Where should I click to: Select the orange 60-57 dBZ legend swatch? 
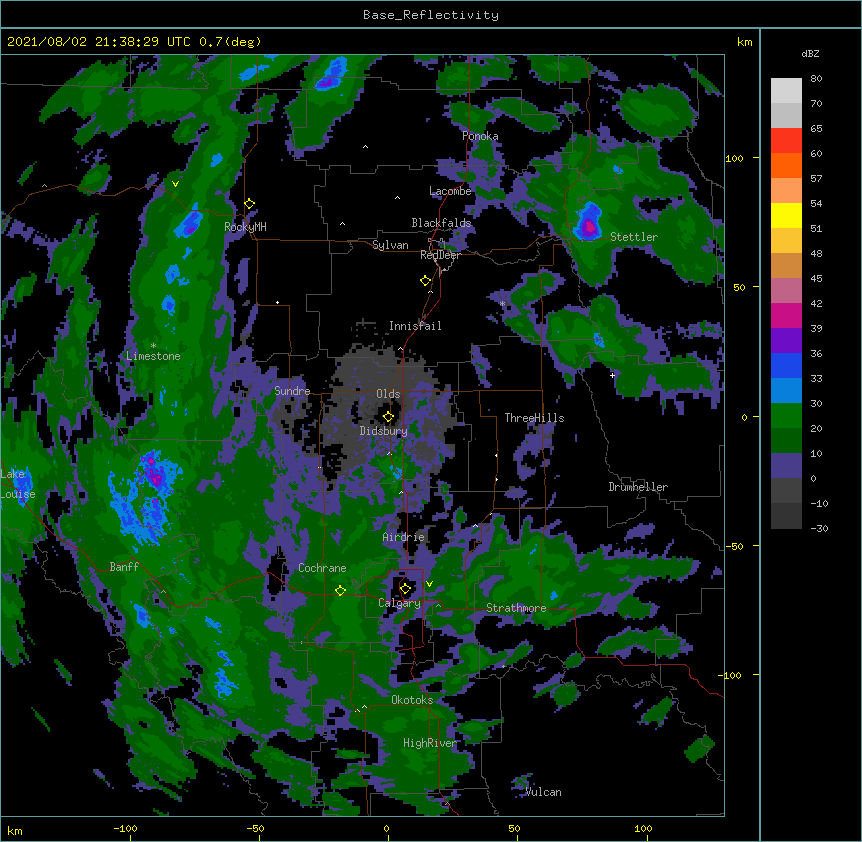click(x=786, y=165)
